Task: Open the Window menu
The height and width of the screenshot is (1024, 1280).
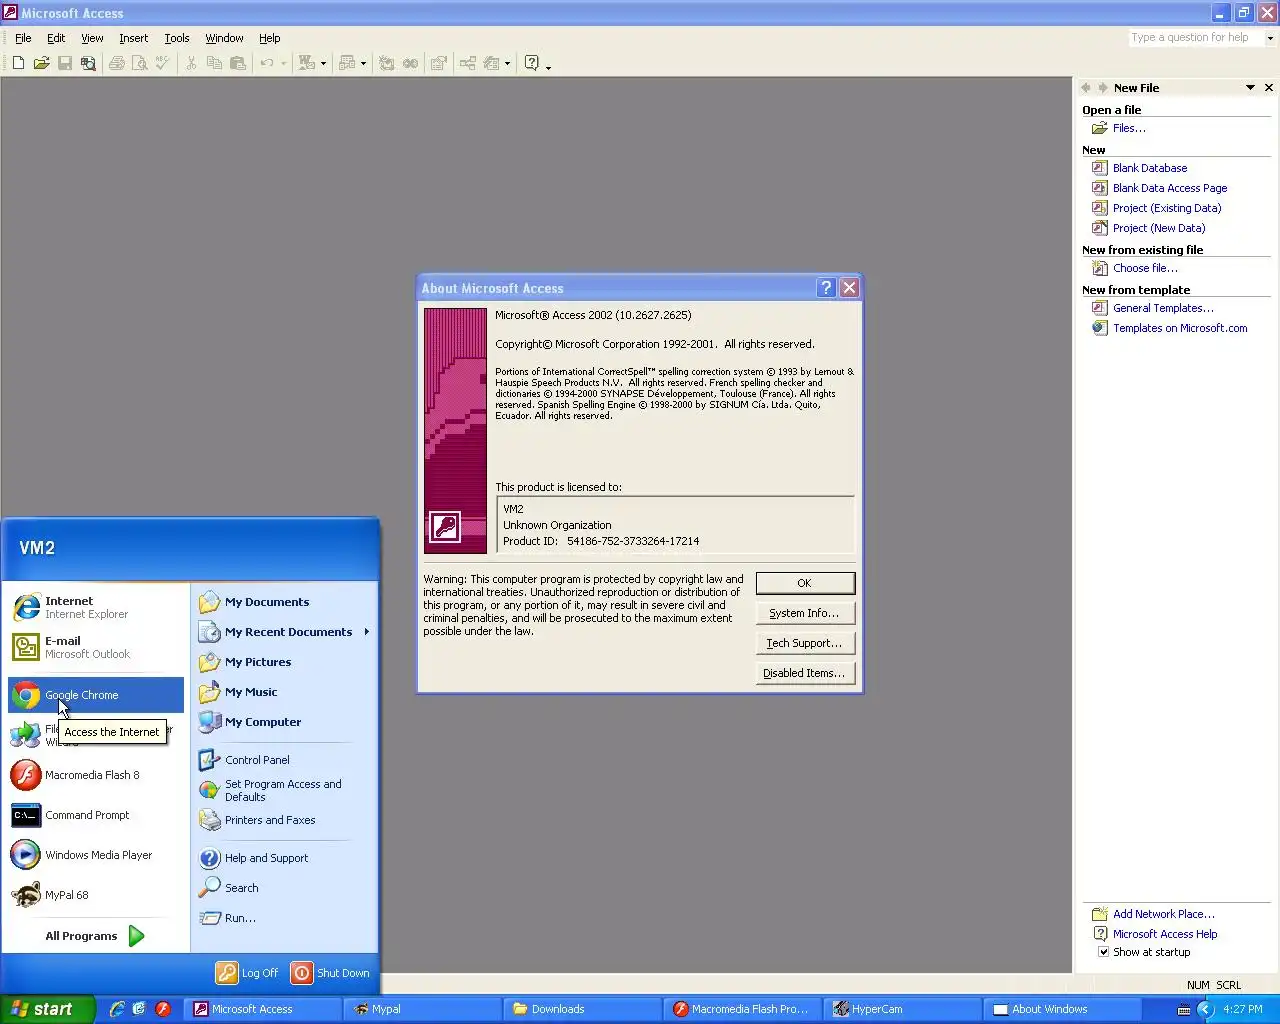Action: [224, 38]
